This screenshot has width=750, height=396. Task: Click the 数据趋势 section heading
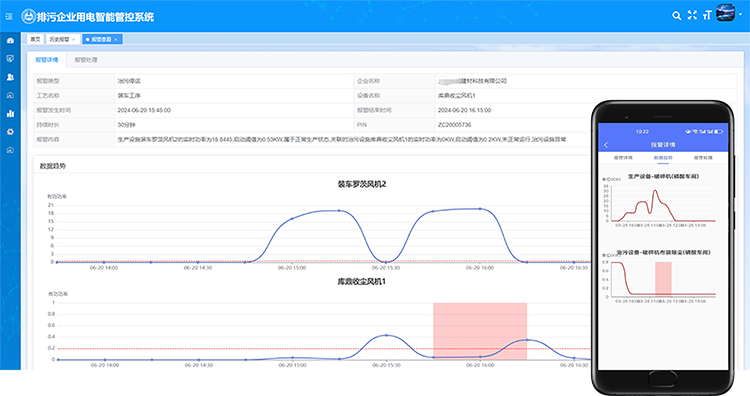pyautogui.click(x=53, y=166)
